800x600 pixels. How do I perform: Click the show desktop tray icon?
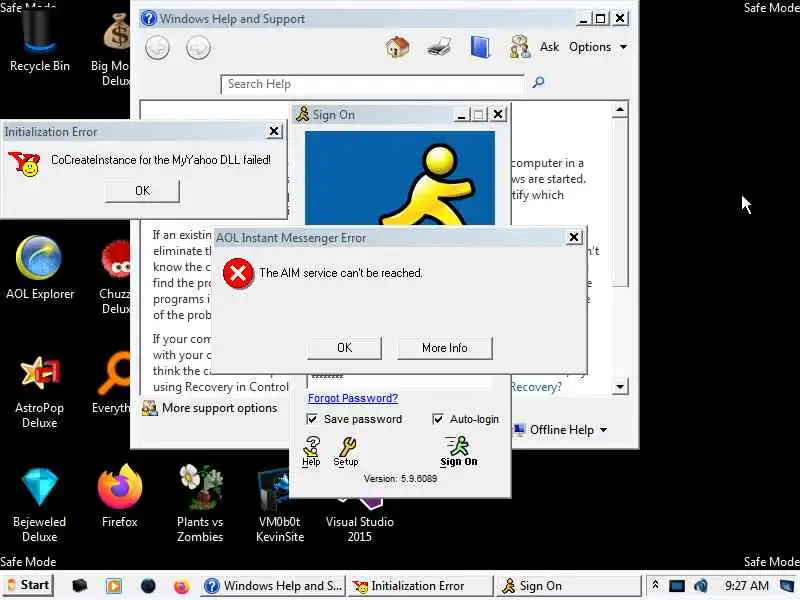(x=787, y=585)
